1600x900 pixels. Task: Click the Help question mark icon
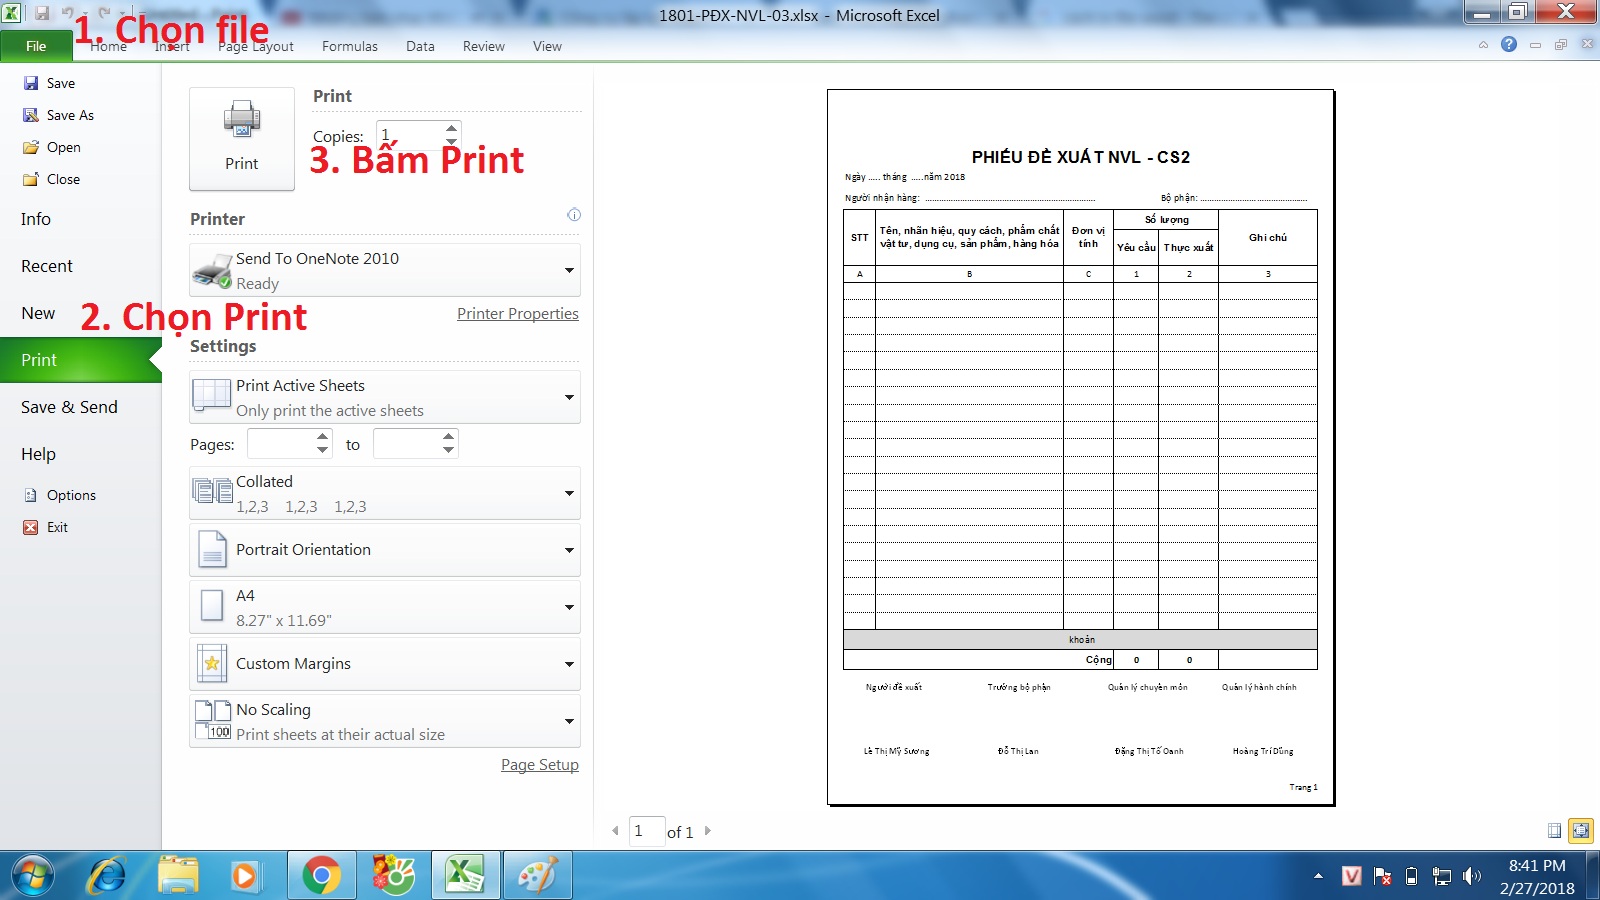pos(1509,44)
